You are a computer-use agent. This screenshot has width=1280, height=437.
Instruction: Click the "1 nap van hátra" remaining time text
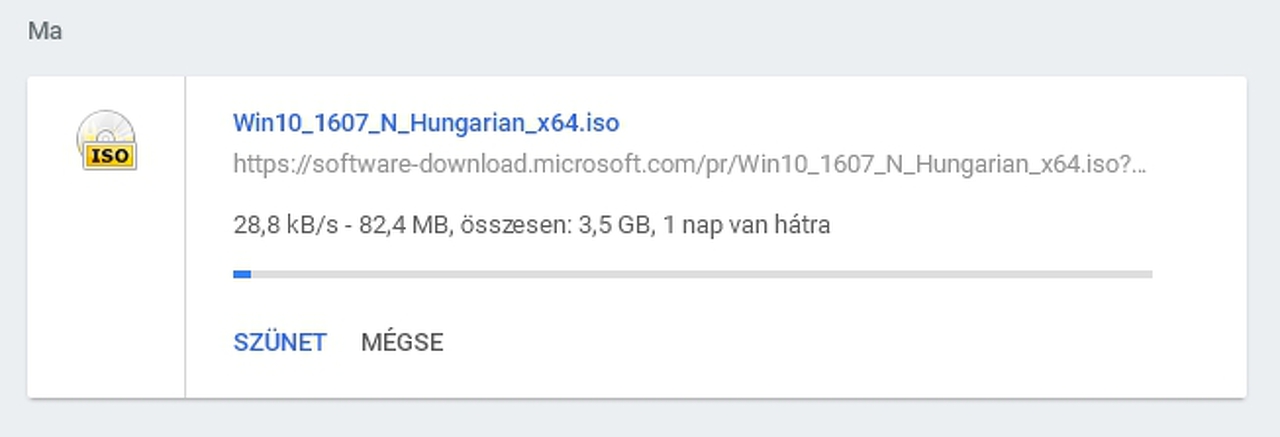pyautogui.click(x=746, y=225)
